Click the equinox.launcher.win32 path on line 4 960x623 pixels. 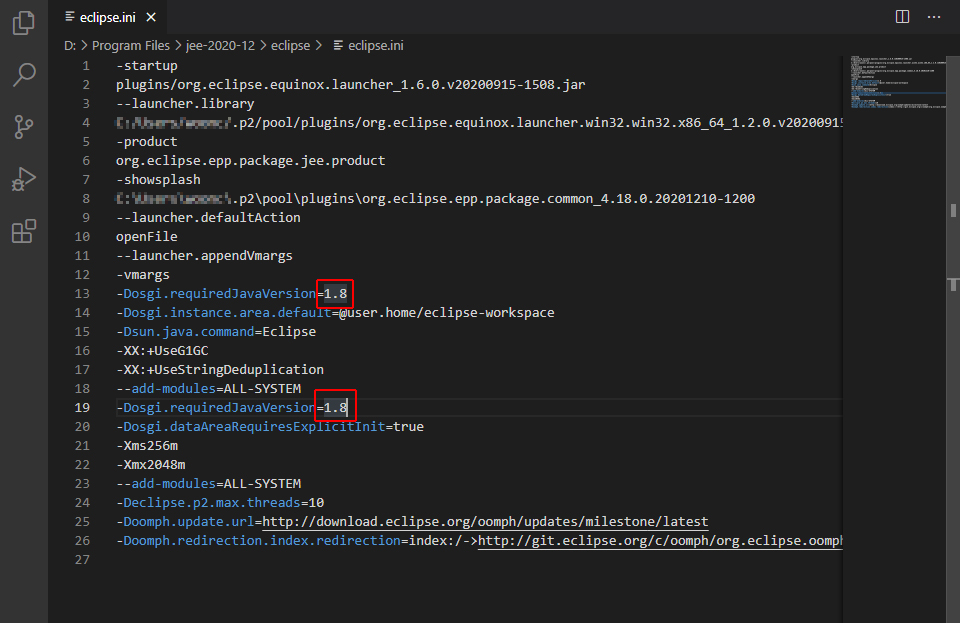(479, 123)
